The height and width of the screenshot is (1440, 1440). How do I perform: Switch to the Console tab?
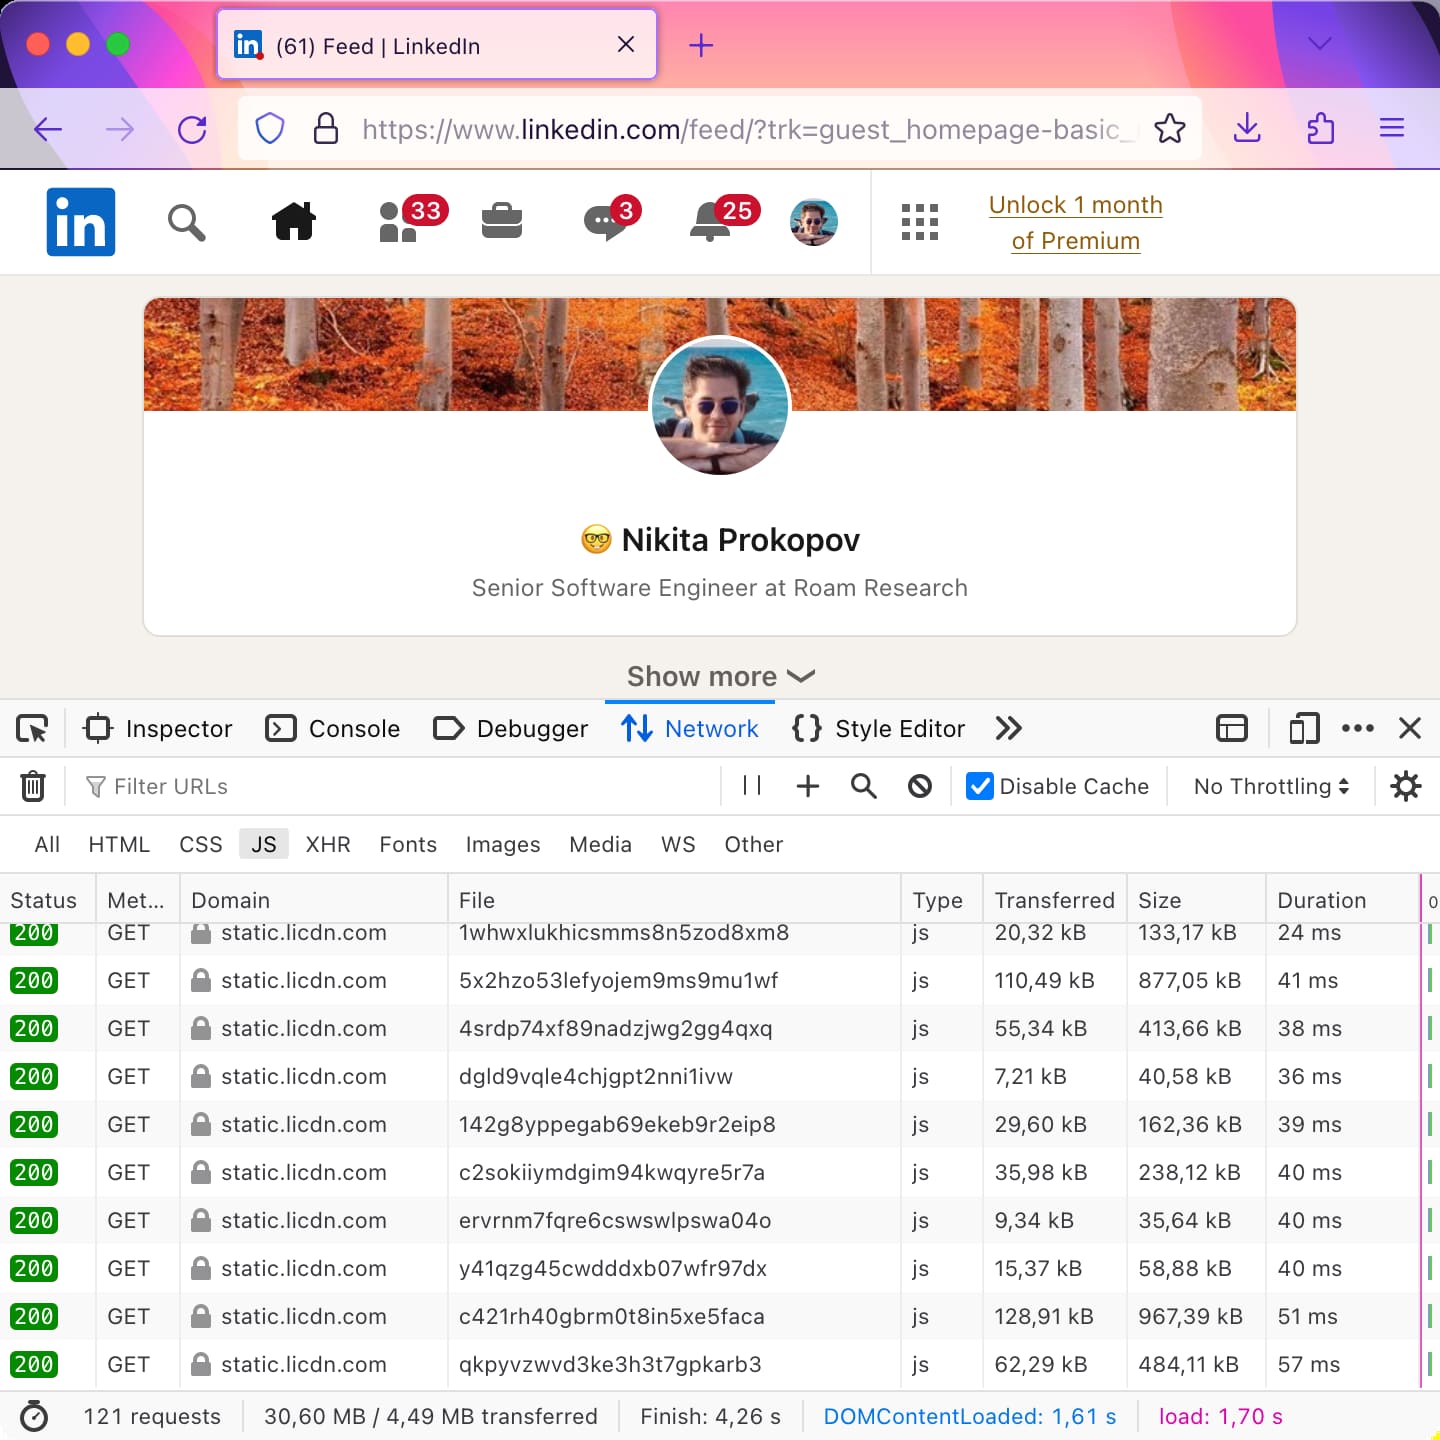click(x=333, y=728)
